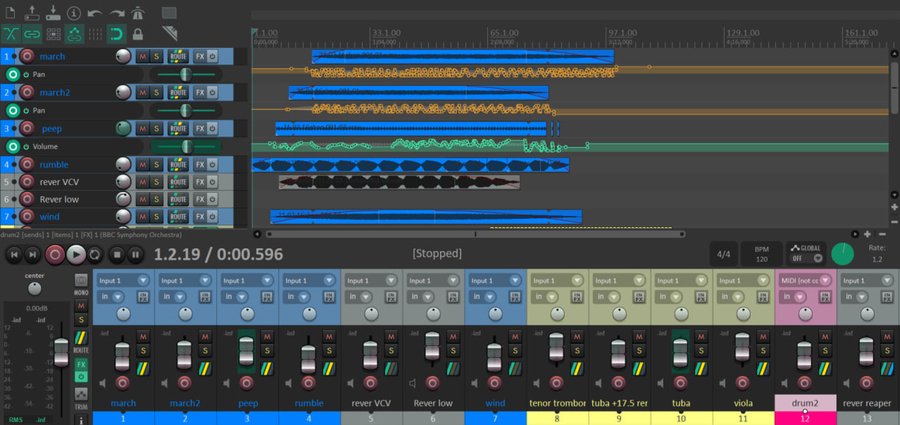Image resolution: width=900 pixels, height=425 pixels.
Task: Mute the tenor trombone mixer strip
Action: [577, 335]
